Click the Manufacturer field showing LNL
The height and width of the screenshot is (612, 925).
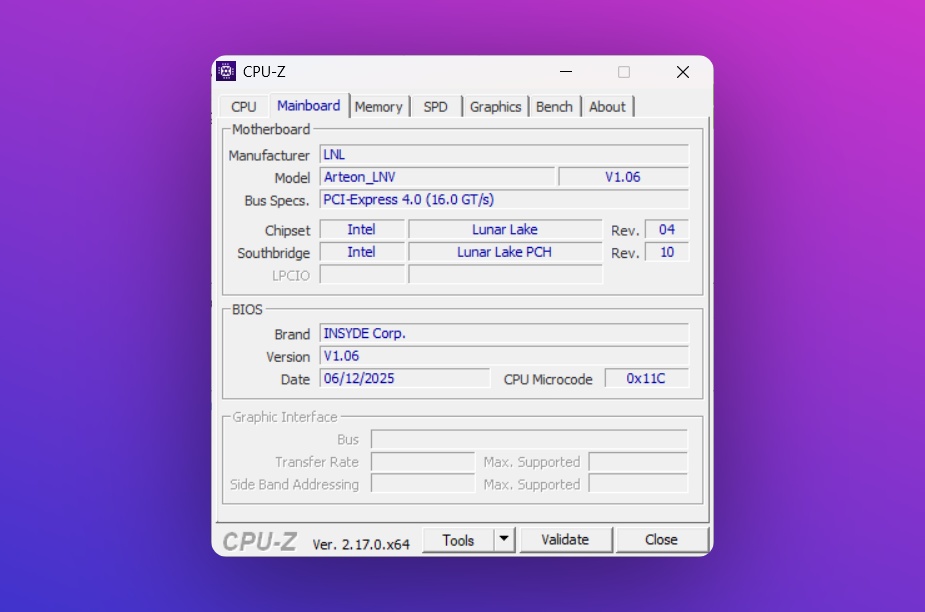point(504,155)
